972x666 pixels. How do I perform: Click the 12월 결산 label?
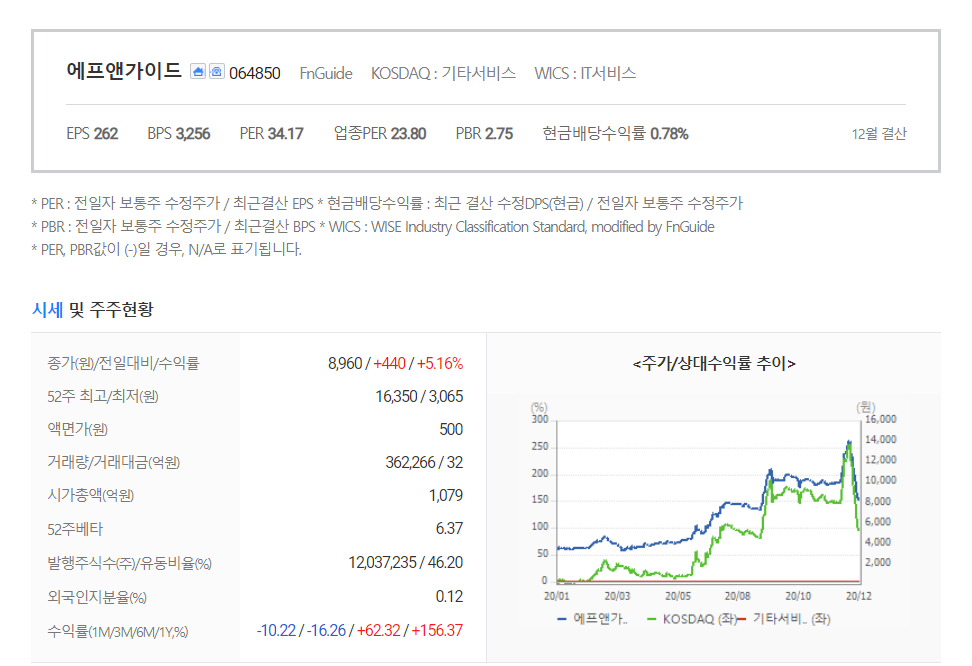click(x=878, y=133)
